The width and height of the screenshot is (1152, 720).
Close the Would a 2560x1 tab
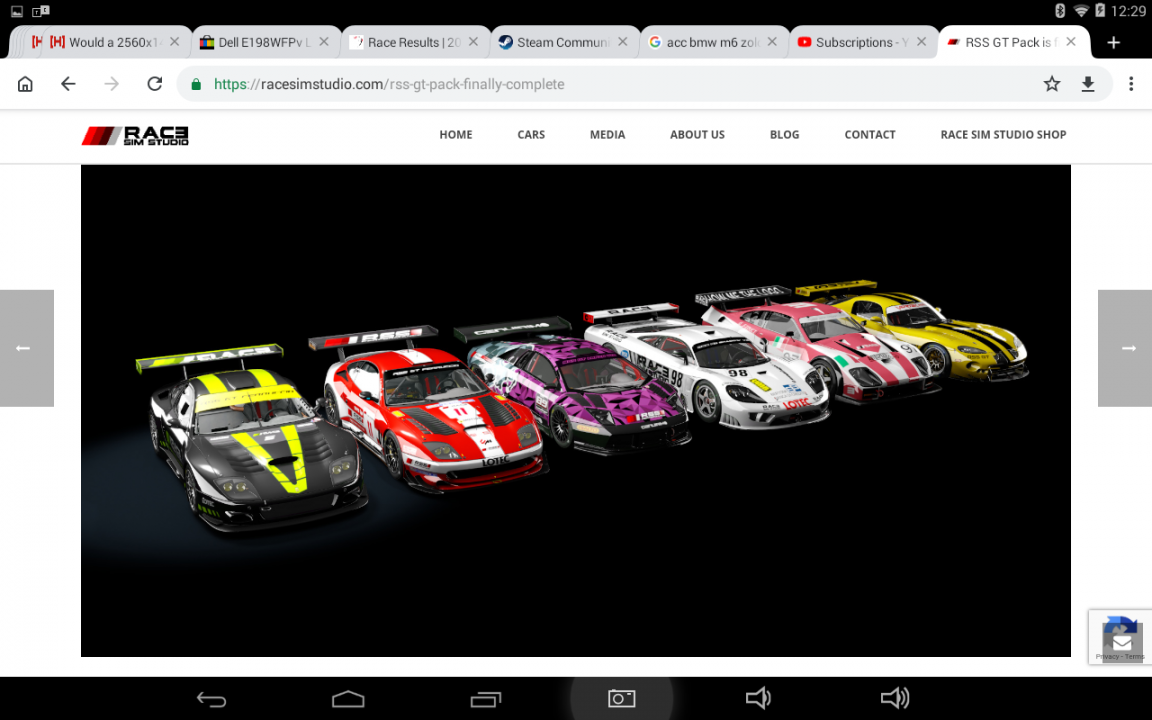point(174,42)
